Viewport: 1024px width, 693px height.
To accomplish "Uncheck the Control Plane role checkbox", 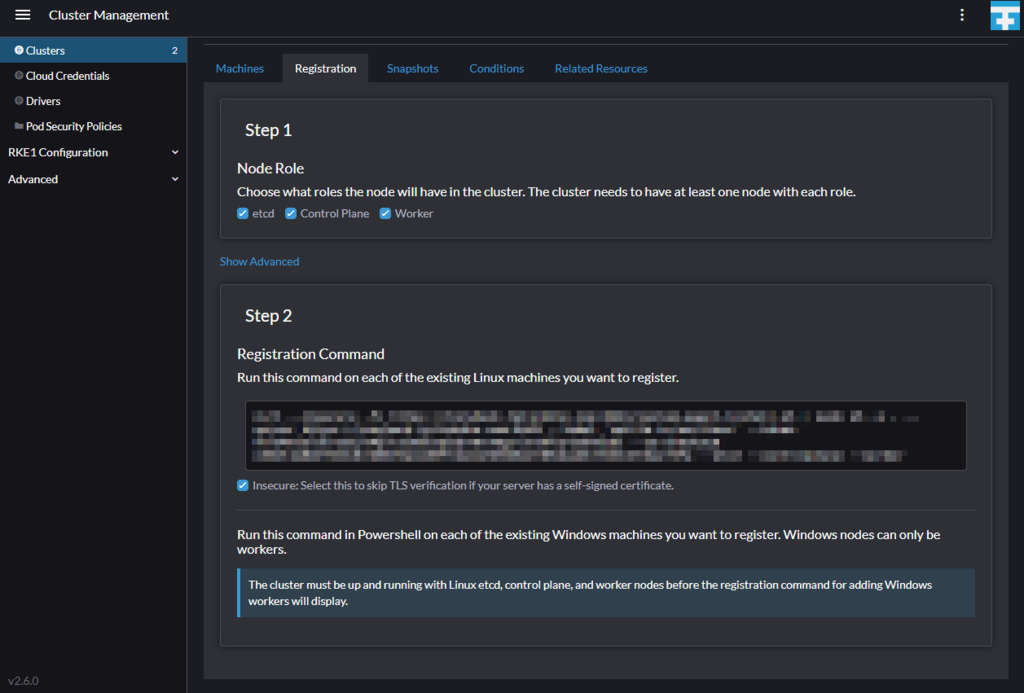I will [x=291, y=214].
